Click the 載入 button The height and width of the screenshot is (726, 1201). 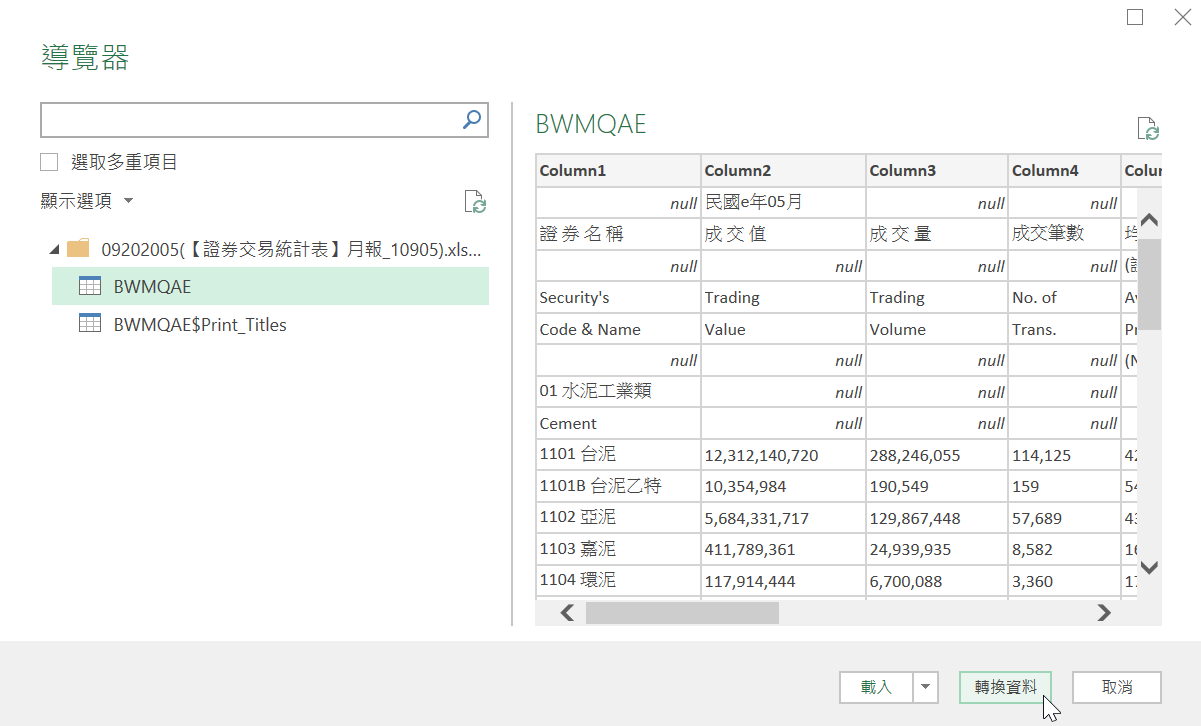pyautogui.click(x=876, y=687)
